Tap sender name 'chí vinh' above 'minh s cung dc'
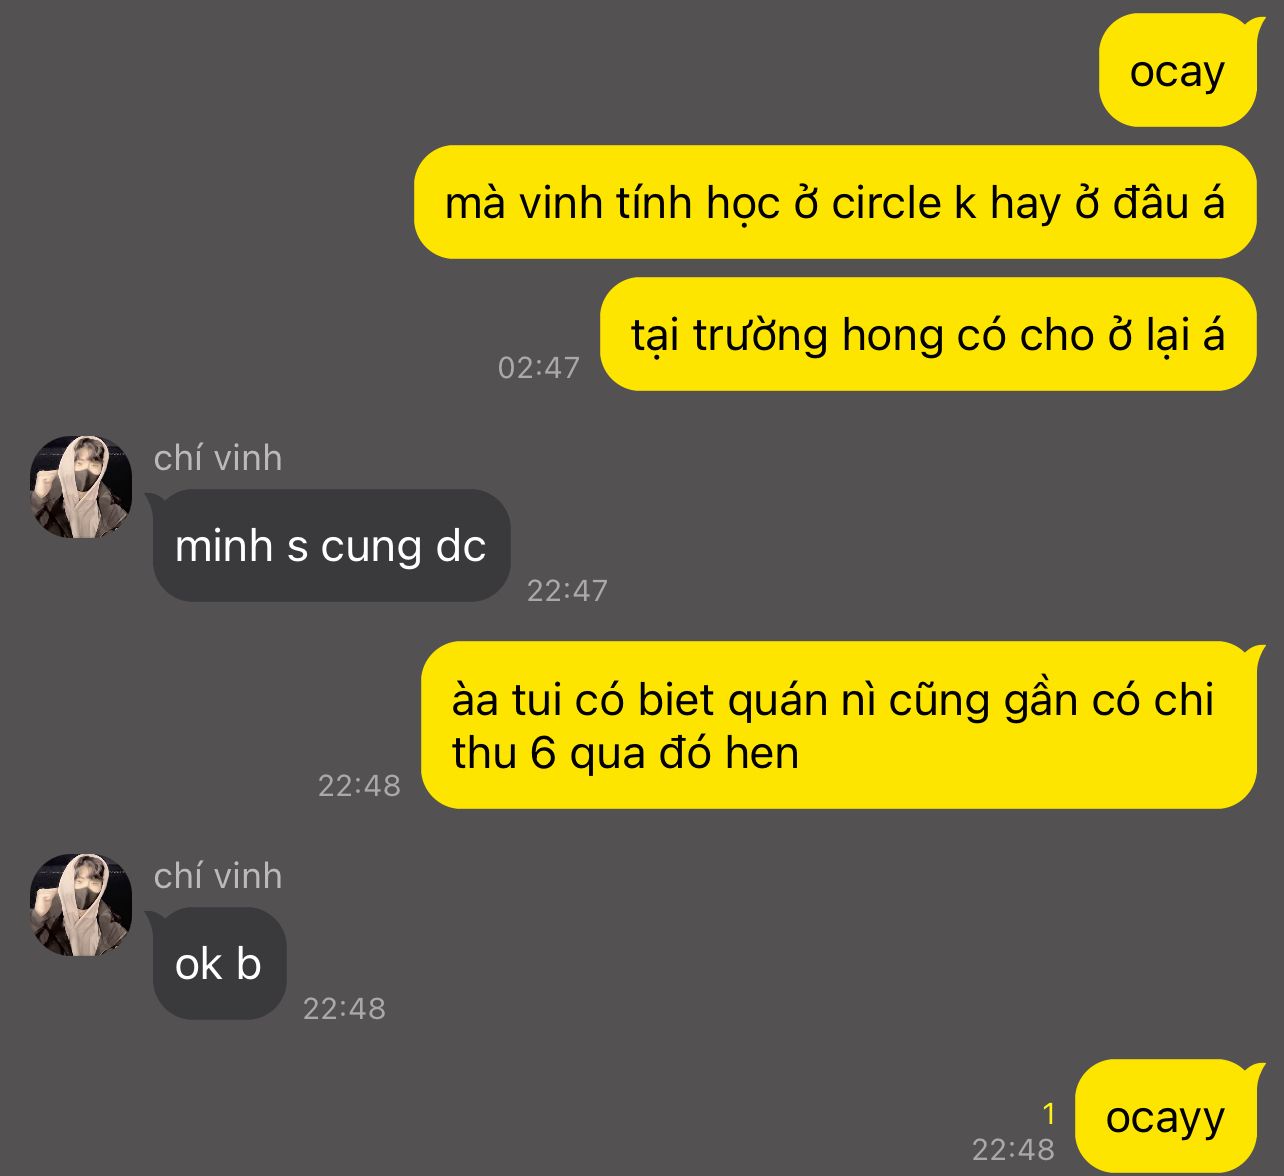Viewport: 1284px width, 1176px height. pyautogui.click(x=218, y=458)
